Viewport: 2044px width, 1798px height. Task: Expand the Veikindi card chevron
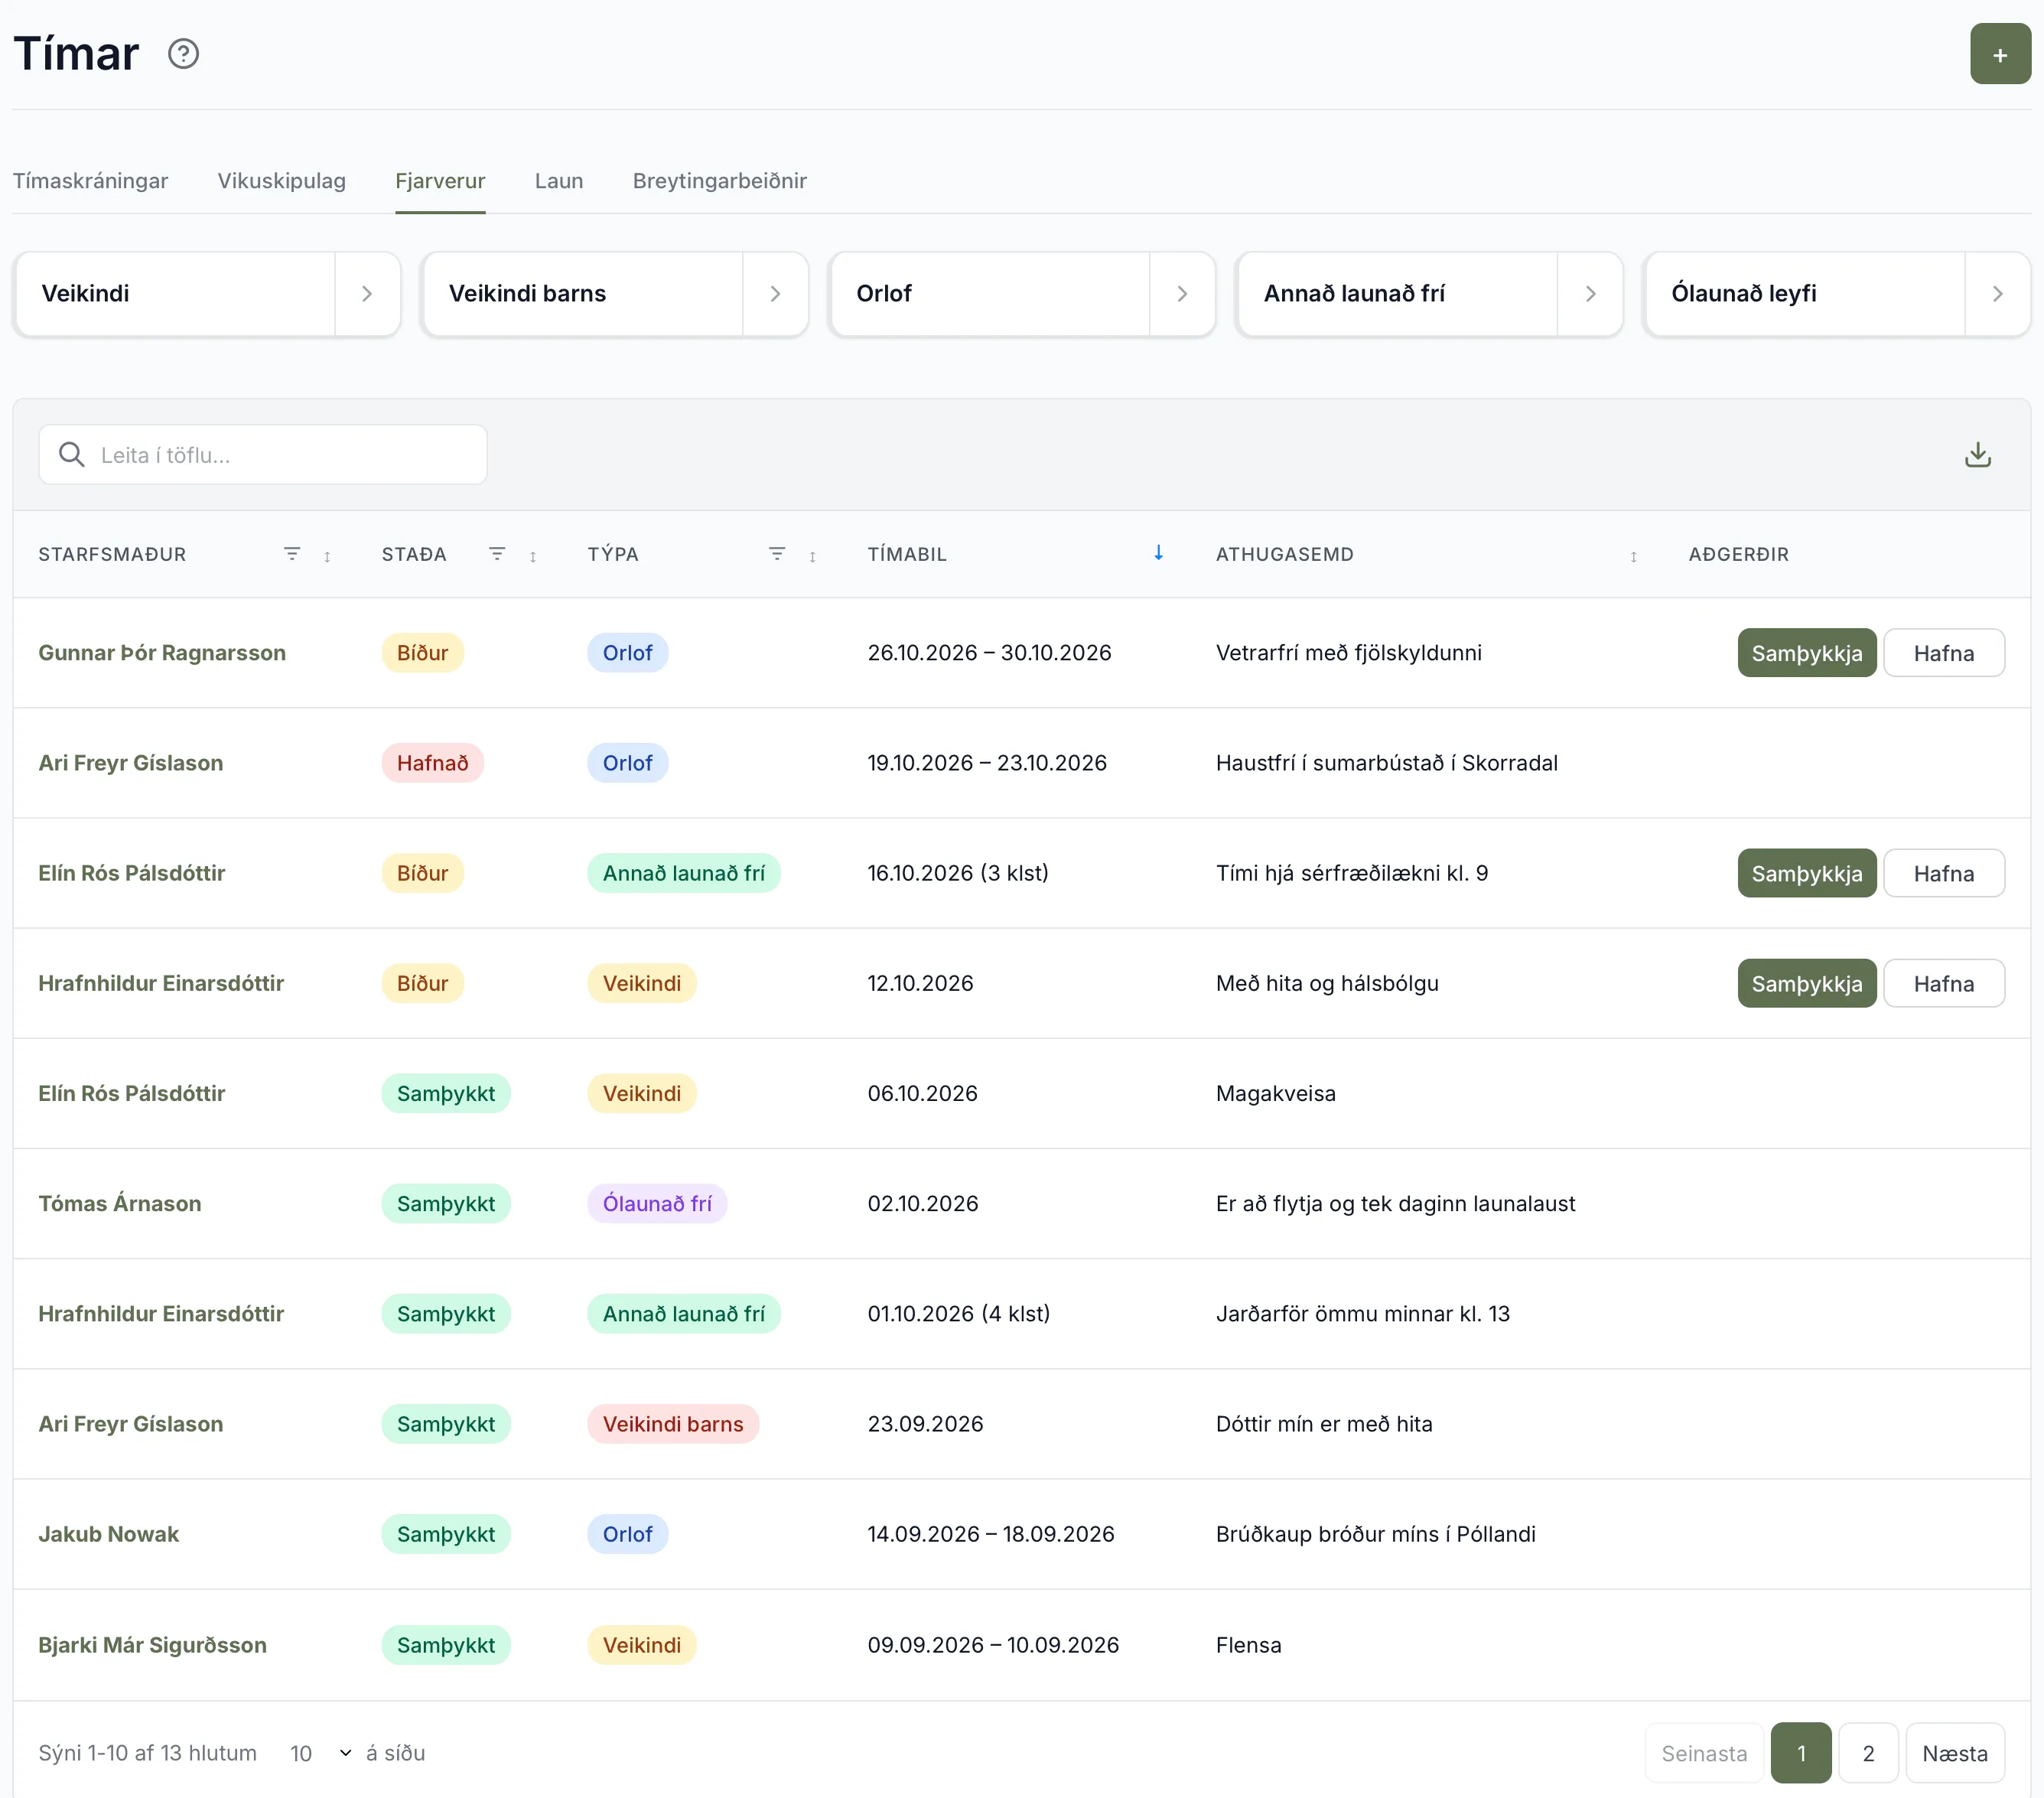coord(367,294)
